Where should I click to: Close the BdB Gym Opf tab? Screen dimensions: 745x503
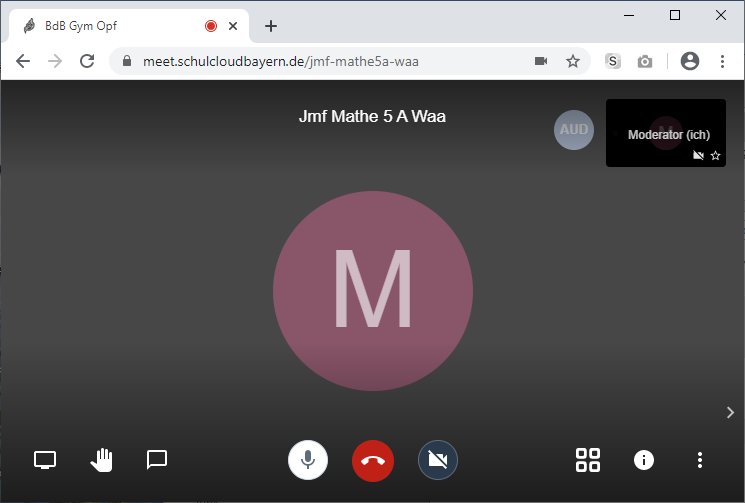point(233,26)
